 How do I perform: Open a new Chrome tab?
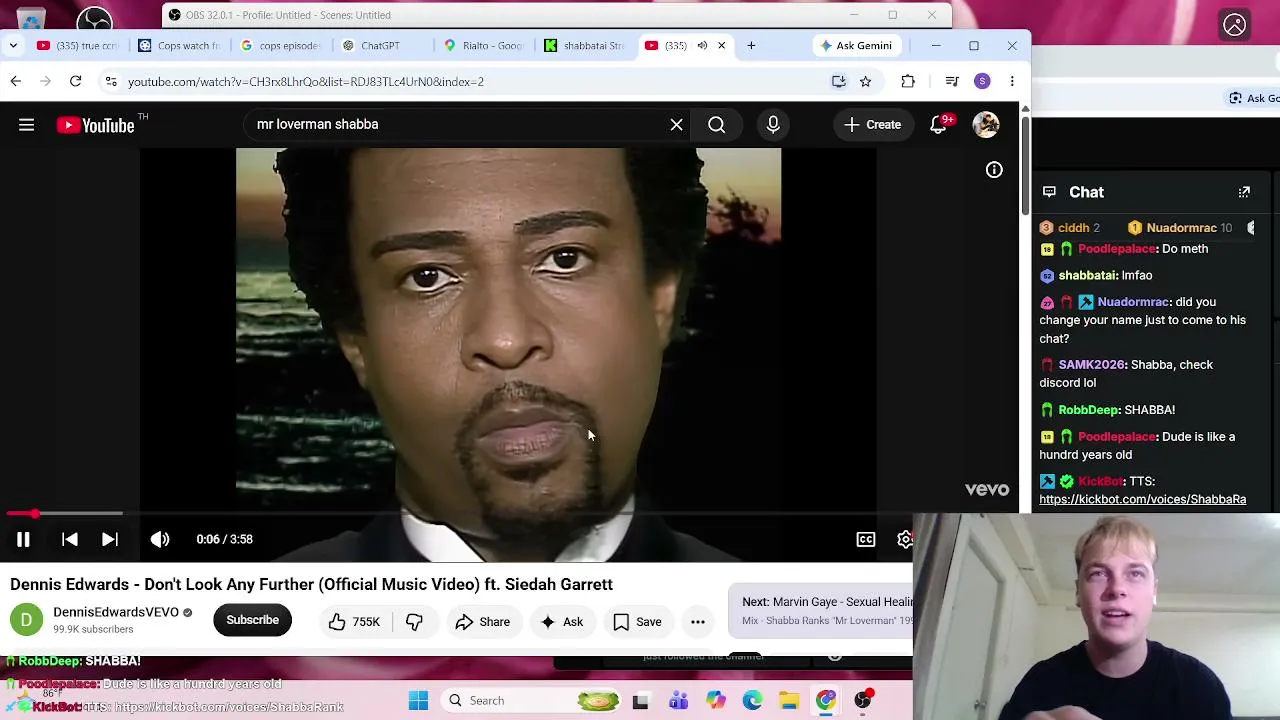click(x=751, y=46)
